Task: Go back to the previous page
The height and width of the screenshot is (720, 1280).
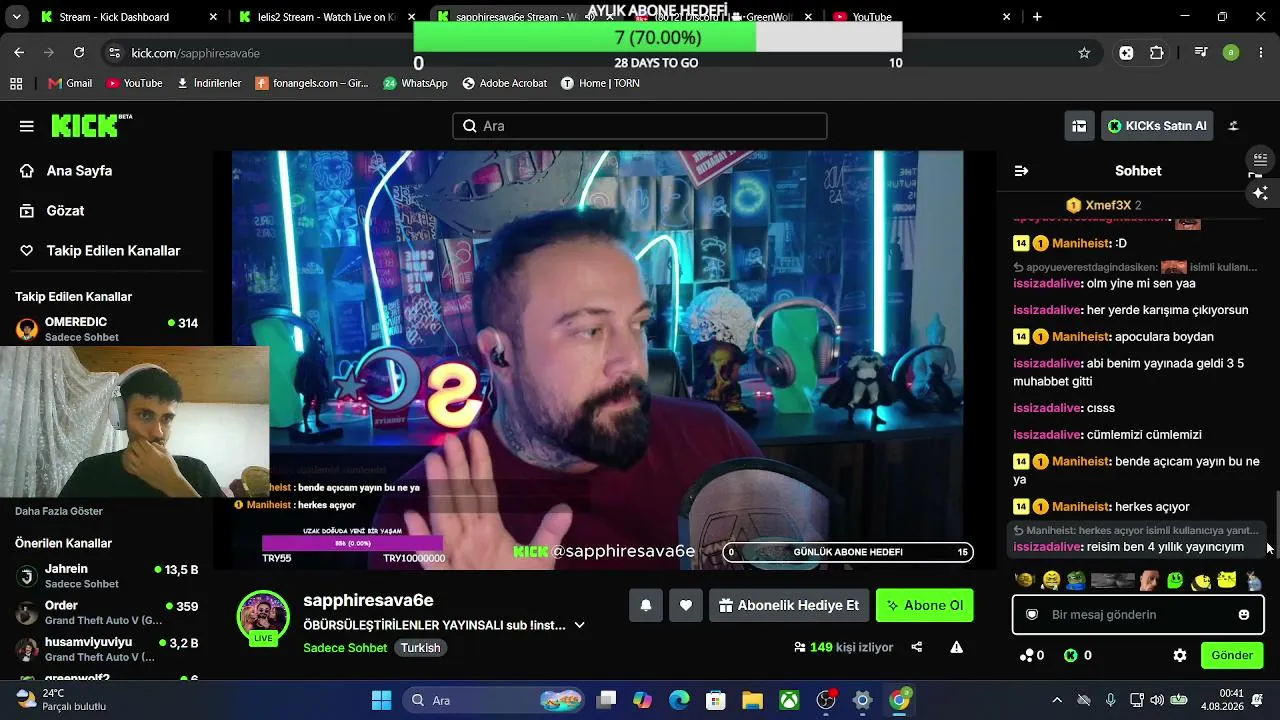Action: (19, 53)
